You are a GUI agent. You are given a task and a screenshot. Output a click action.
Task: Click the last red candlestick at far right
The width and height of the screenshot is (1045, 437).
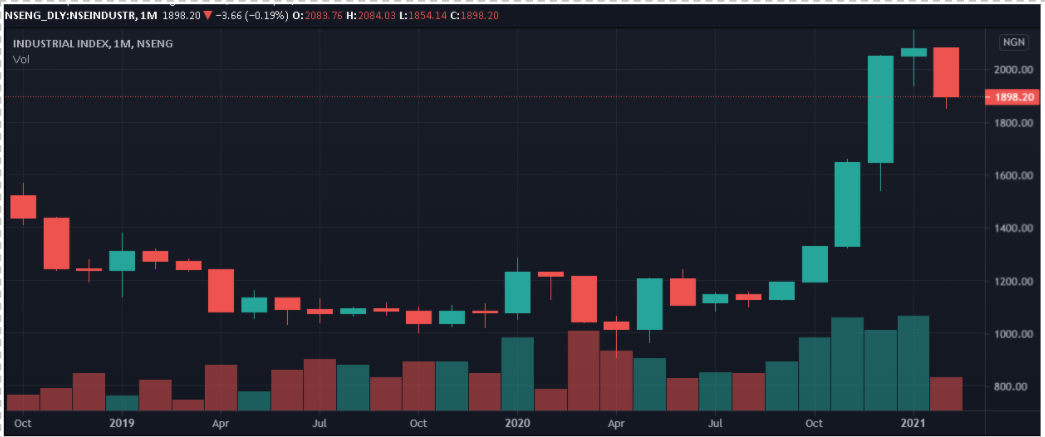(946, 72)
